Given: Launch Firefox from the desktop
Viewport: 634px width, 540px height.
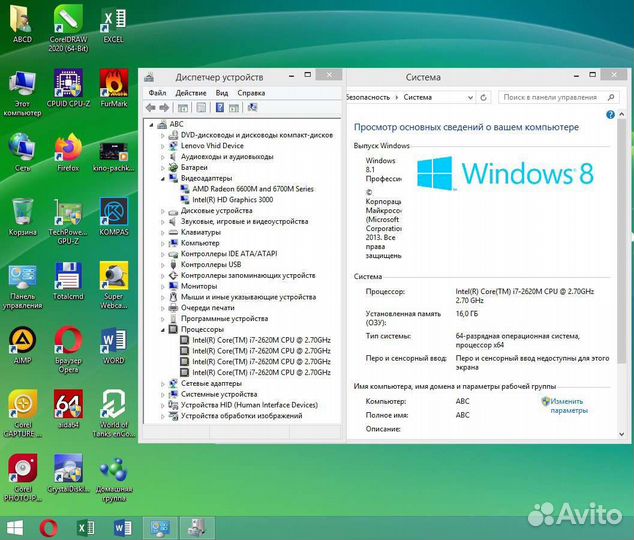Looking at the screenshot, I should 68,152.
